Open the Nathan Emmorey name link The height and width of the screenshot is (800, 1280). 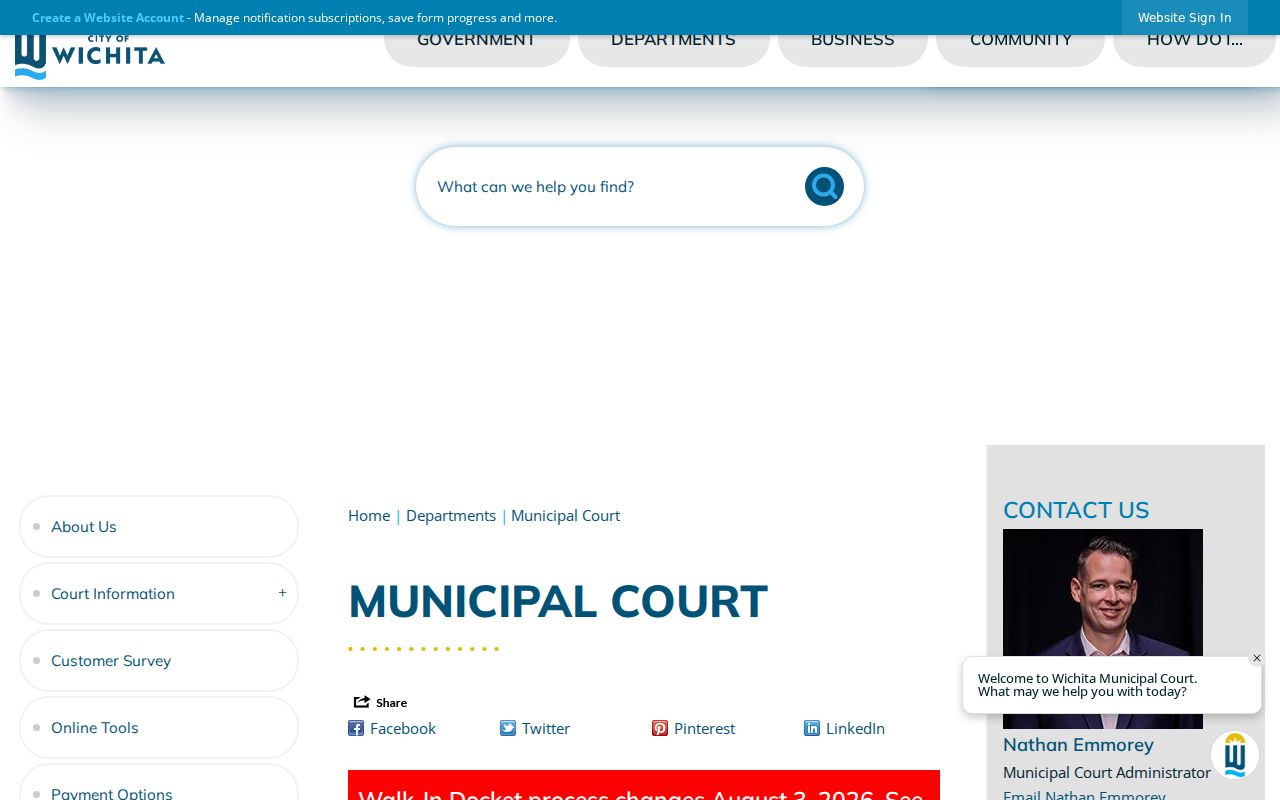1078,744
